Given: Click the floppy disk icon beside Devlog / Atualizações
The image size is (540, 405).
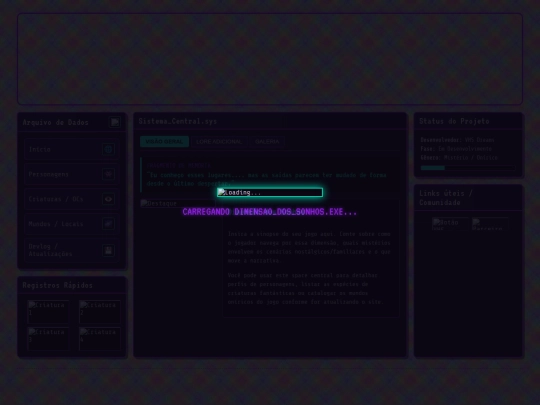Looking at the screenshot, I should pos(108,250).
